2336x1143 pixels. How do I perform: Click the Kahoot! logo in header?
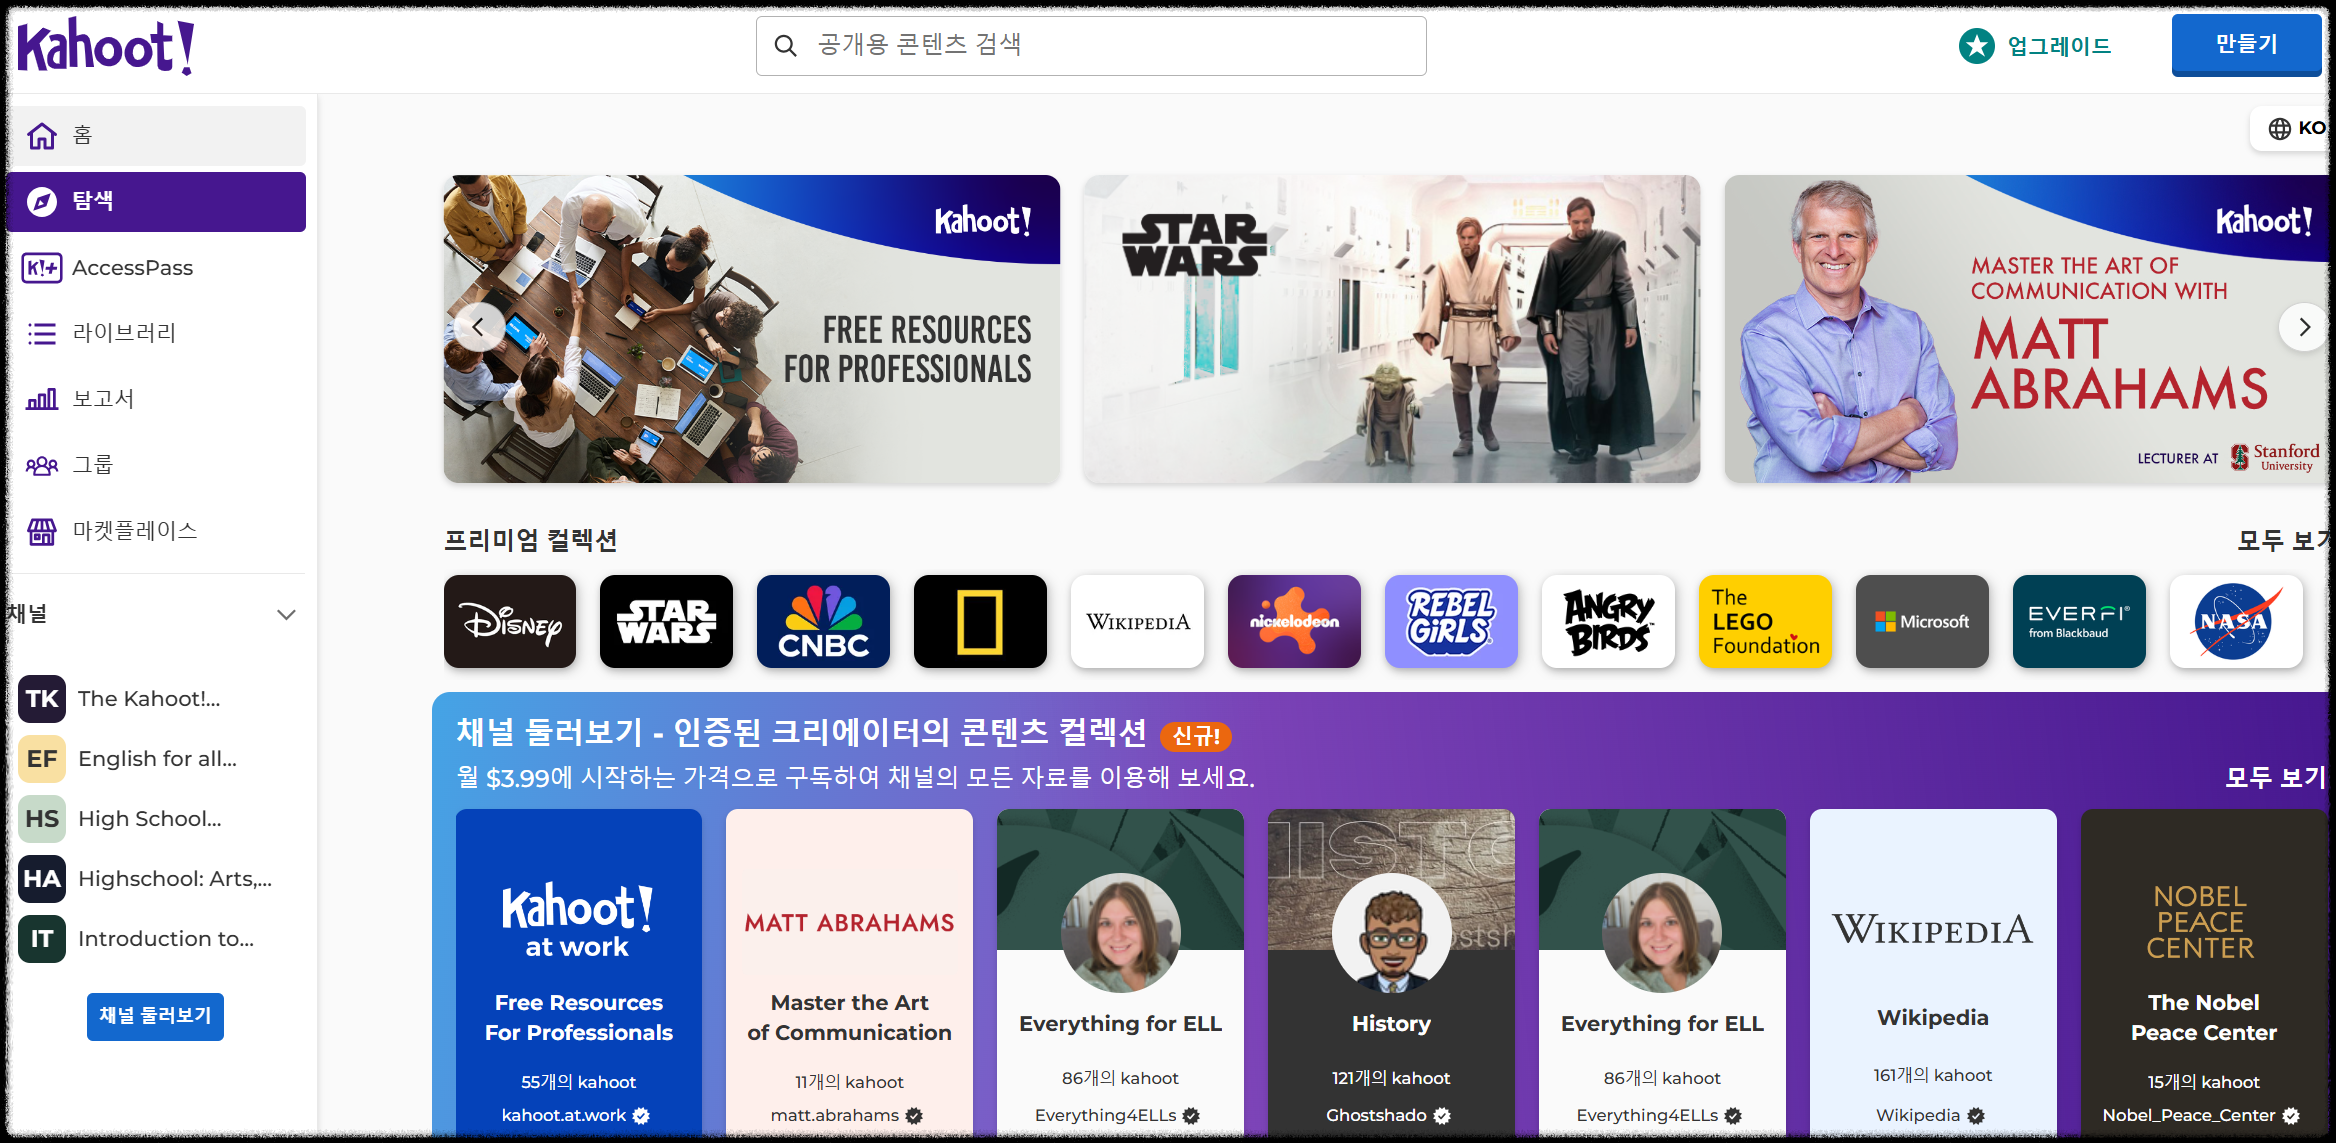tap(106, 46)
